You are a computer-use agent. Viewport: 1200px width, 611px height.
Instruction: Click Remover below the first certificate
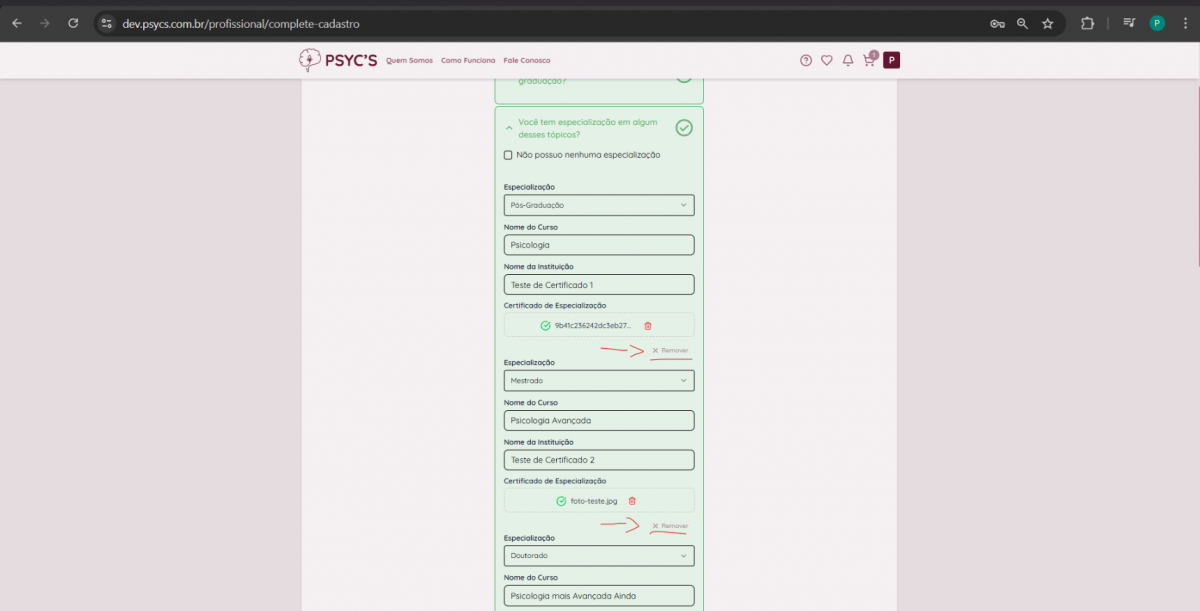(670, 351)
